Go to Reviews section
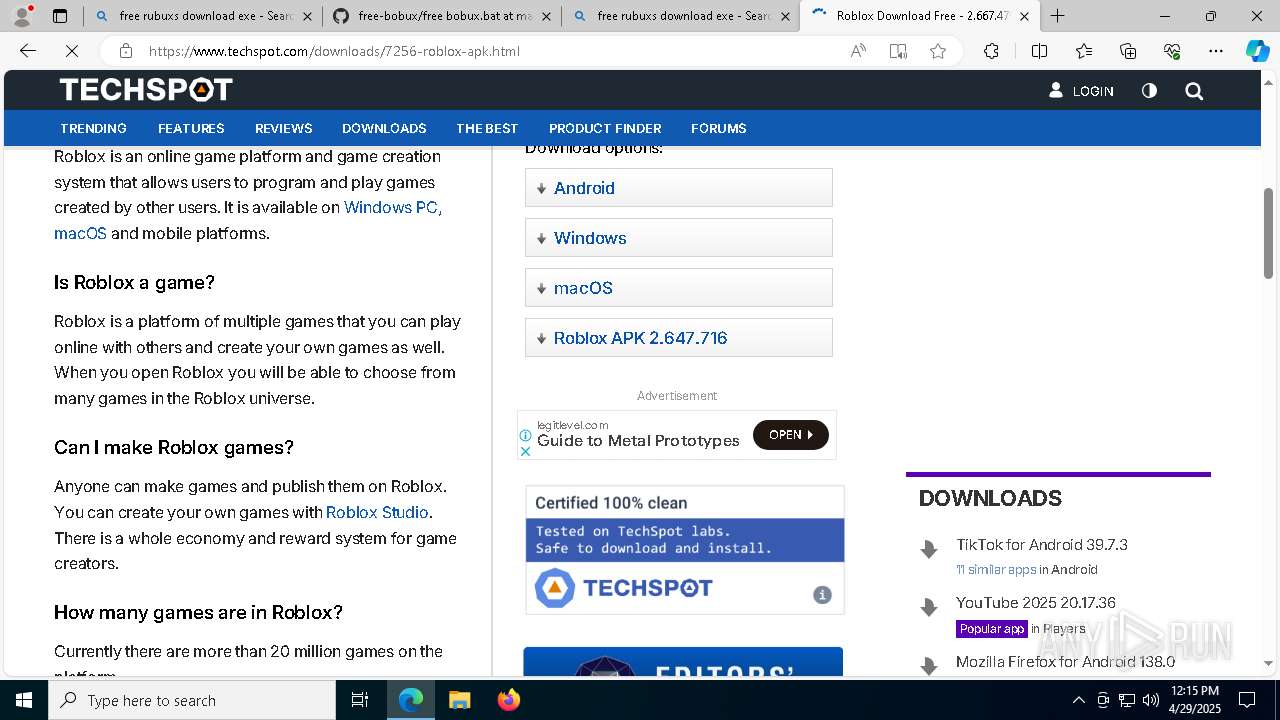Screen dimensions: 1280x720 click(284, 128)
